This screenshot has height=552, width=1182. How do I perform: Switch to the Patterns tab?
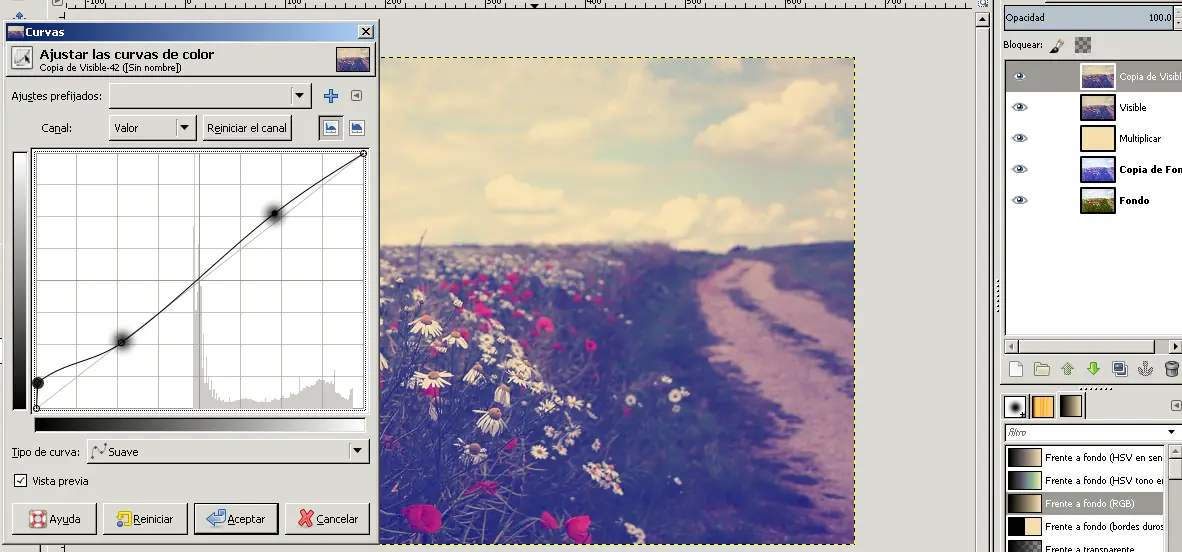(x=1043, y=406)
